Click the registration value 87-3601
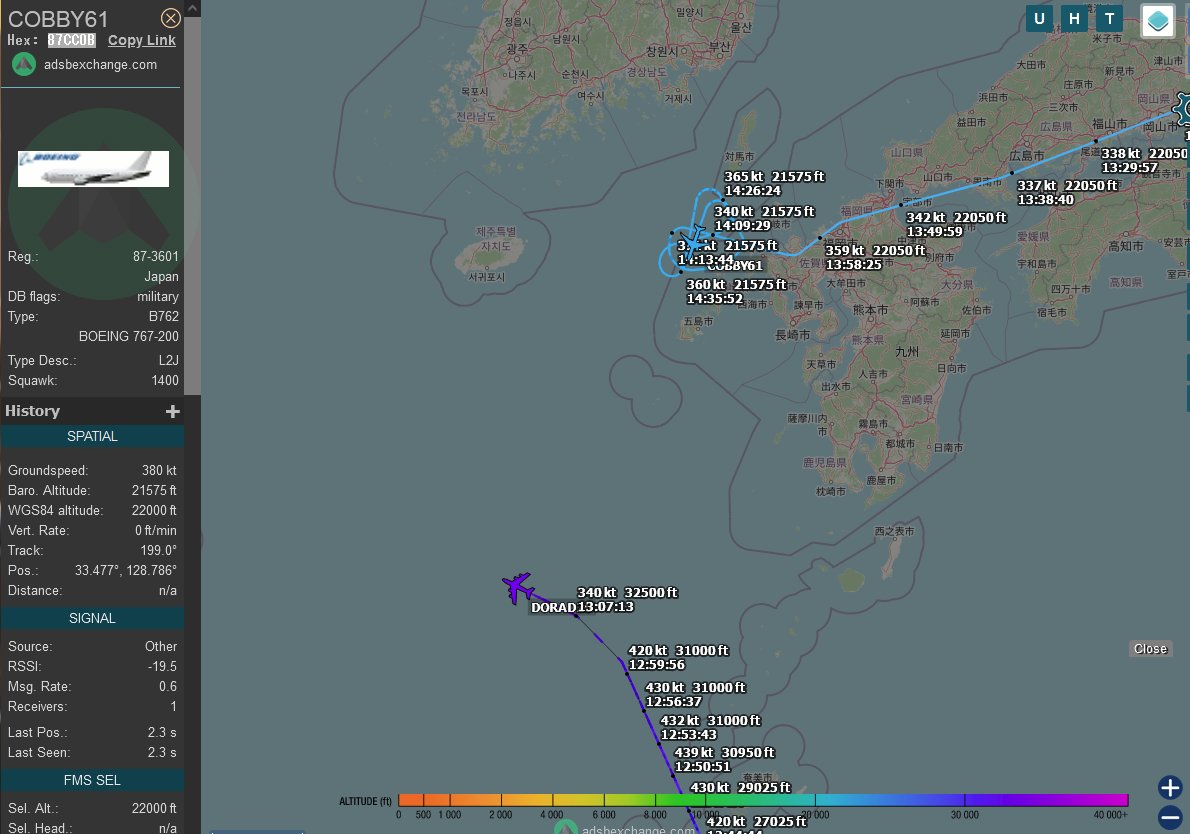Viewport: 1190px width, 834px height. 156,256
